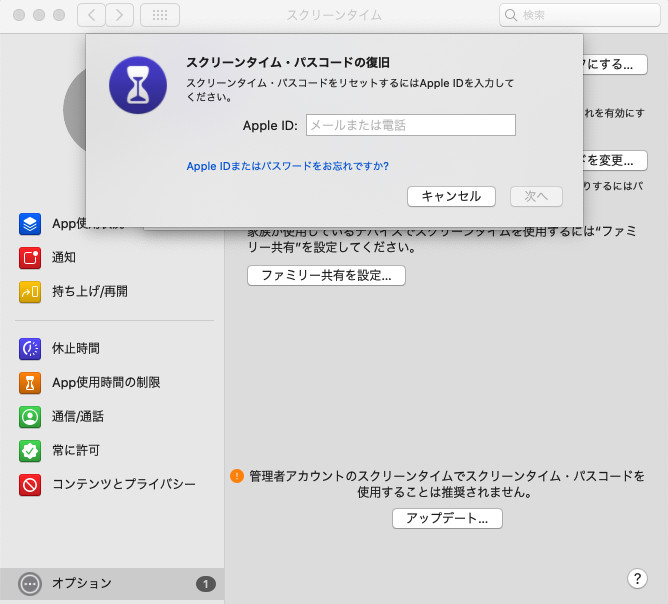668x604 pixels.
Task: Click the red Notifications (通知) icon
Action: [x=30, y=258]
